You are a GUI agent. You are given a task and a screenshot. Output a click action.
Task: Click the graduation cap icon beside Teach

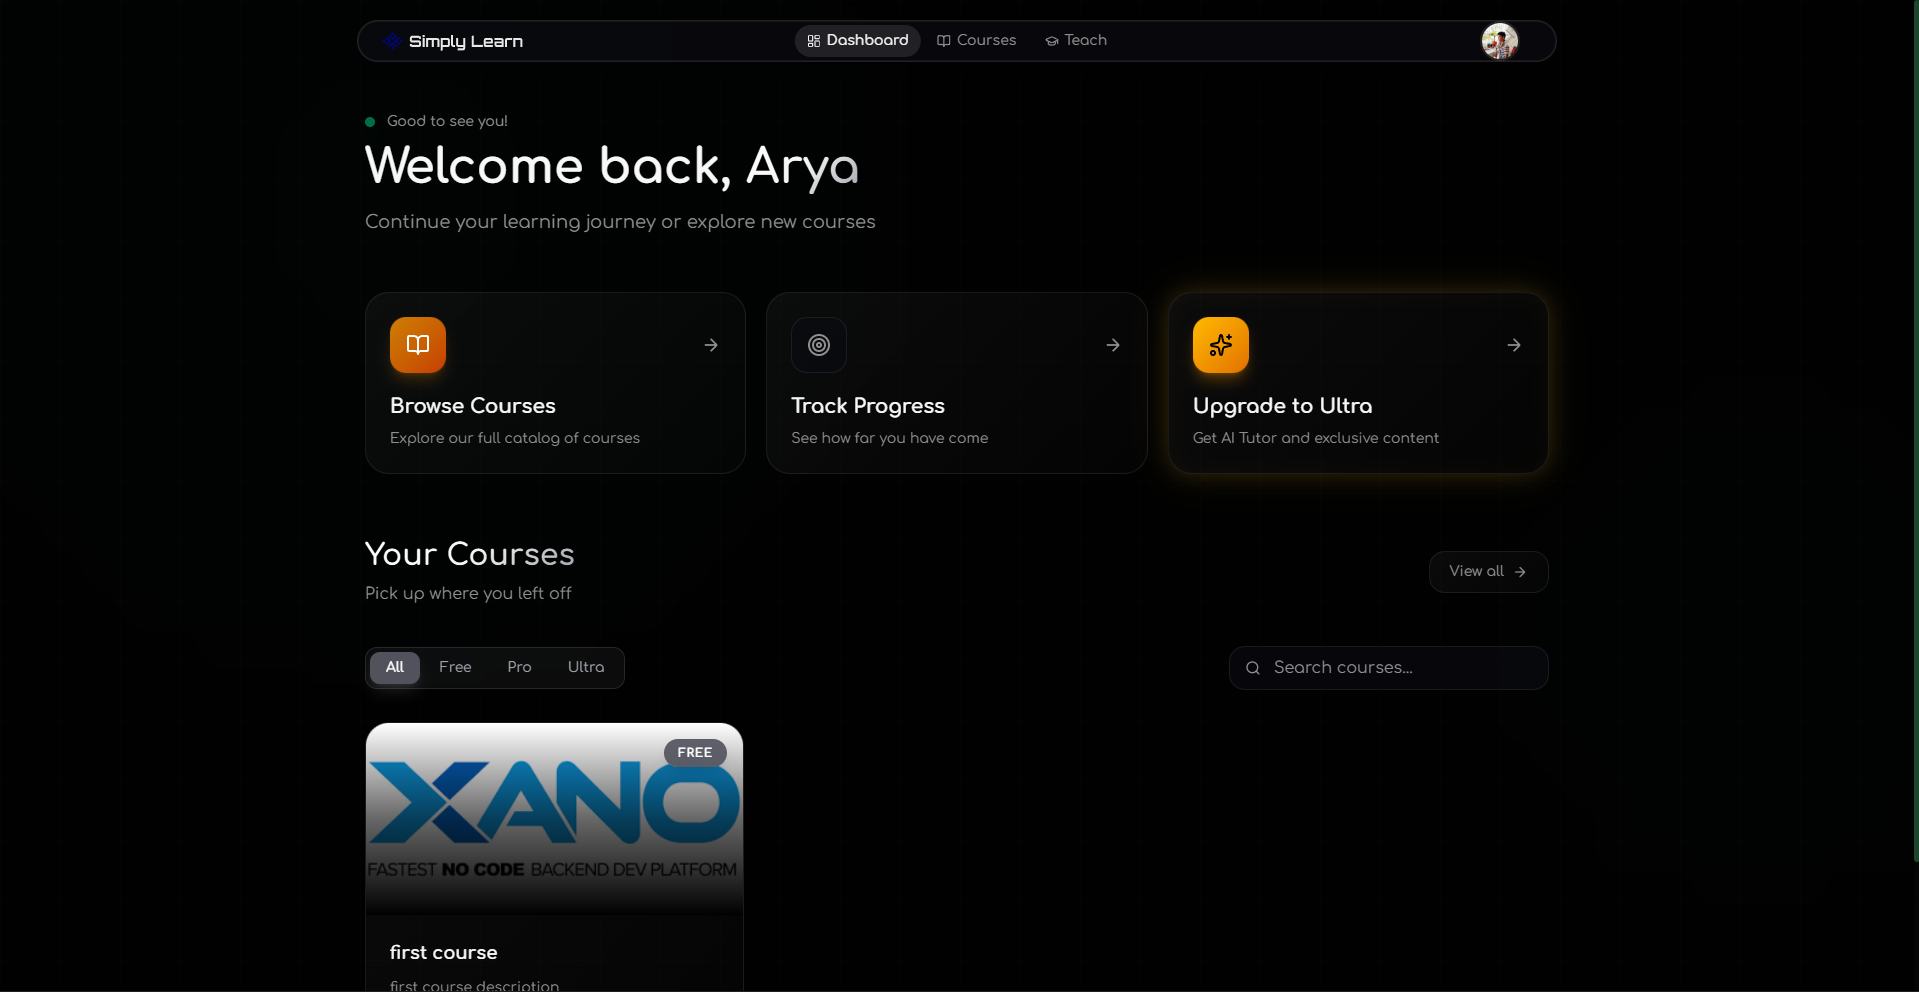pos(1051,41)
